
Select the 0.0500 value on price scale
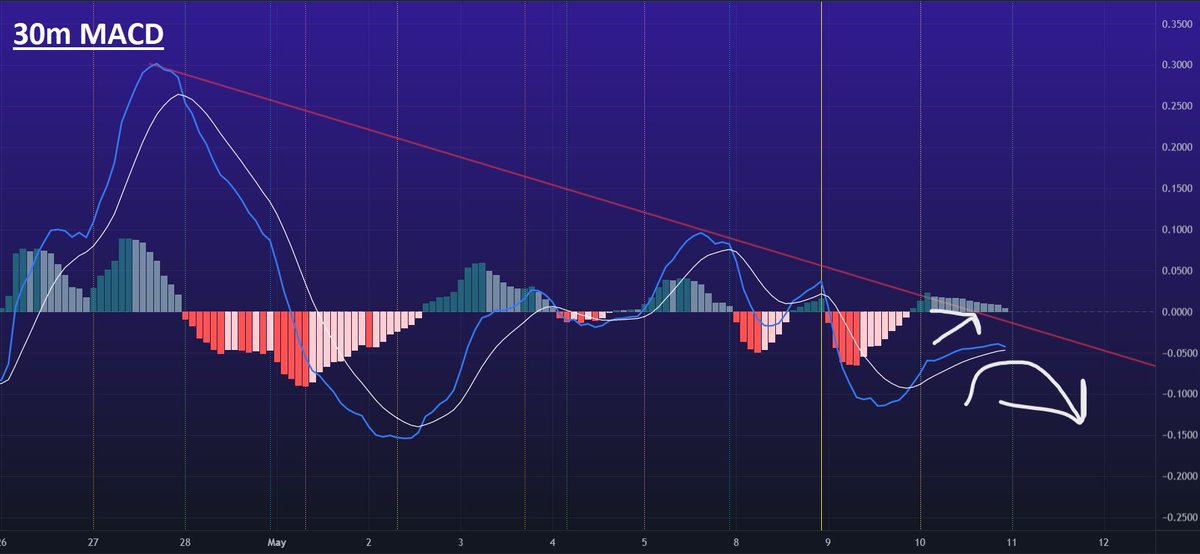pos(1177,270)
